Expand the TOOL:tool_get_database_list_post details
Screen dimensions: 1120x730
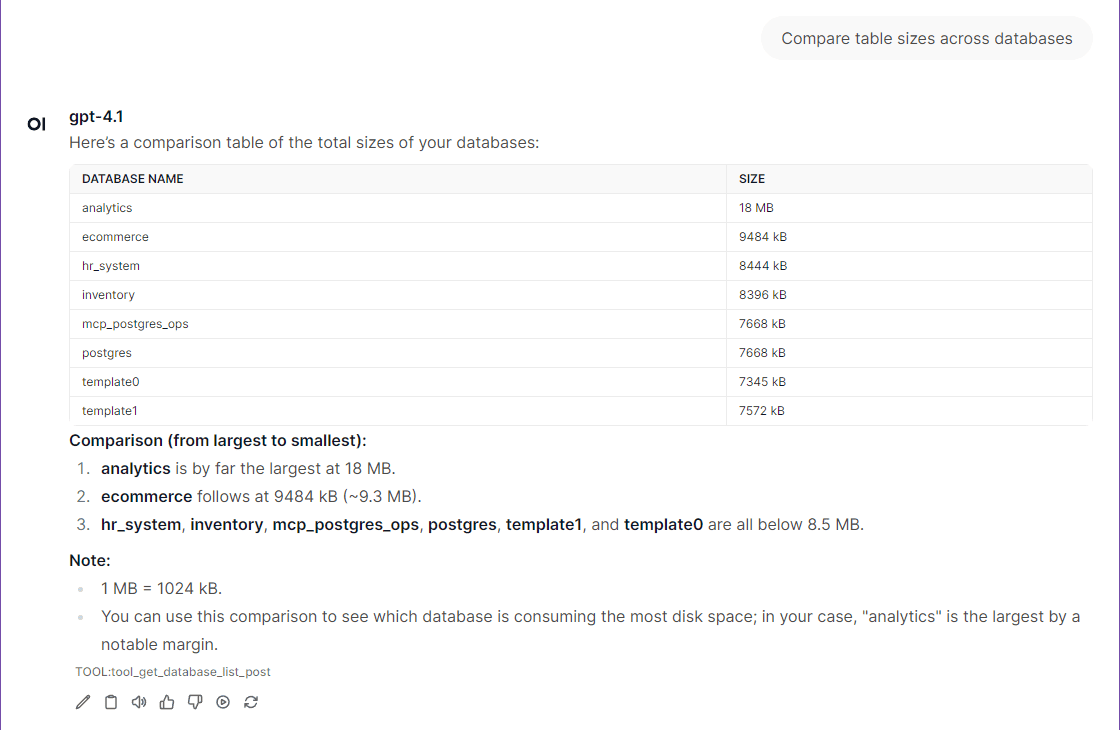[x=172, y=671]
